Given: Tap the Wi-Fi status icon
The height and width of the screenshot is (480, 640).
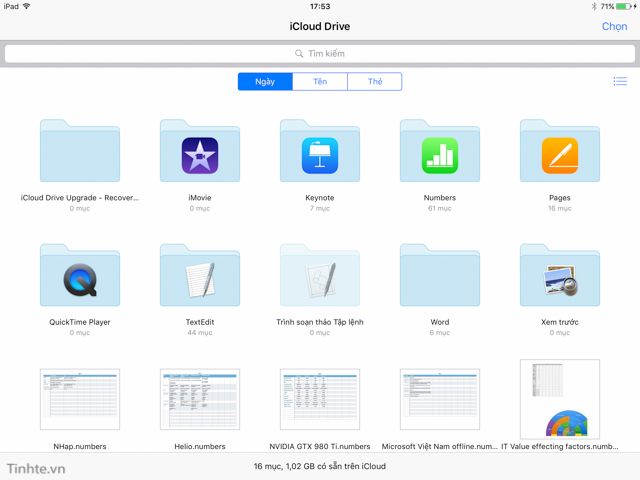Looking at the screenshot, I should 27,6.
